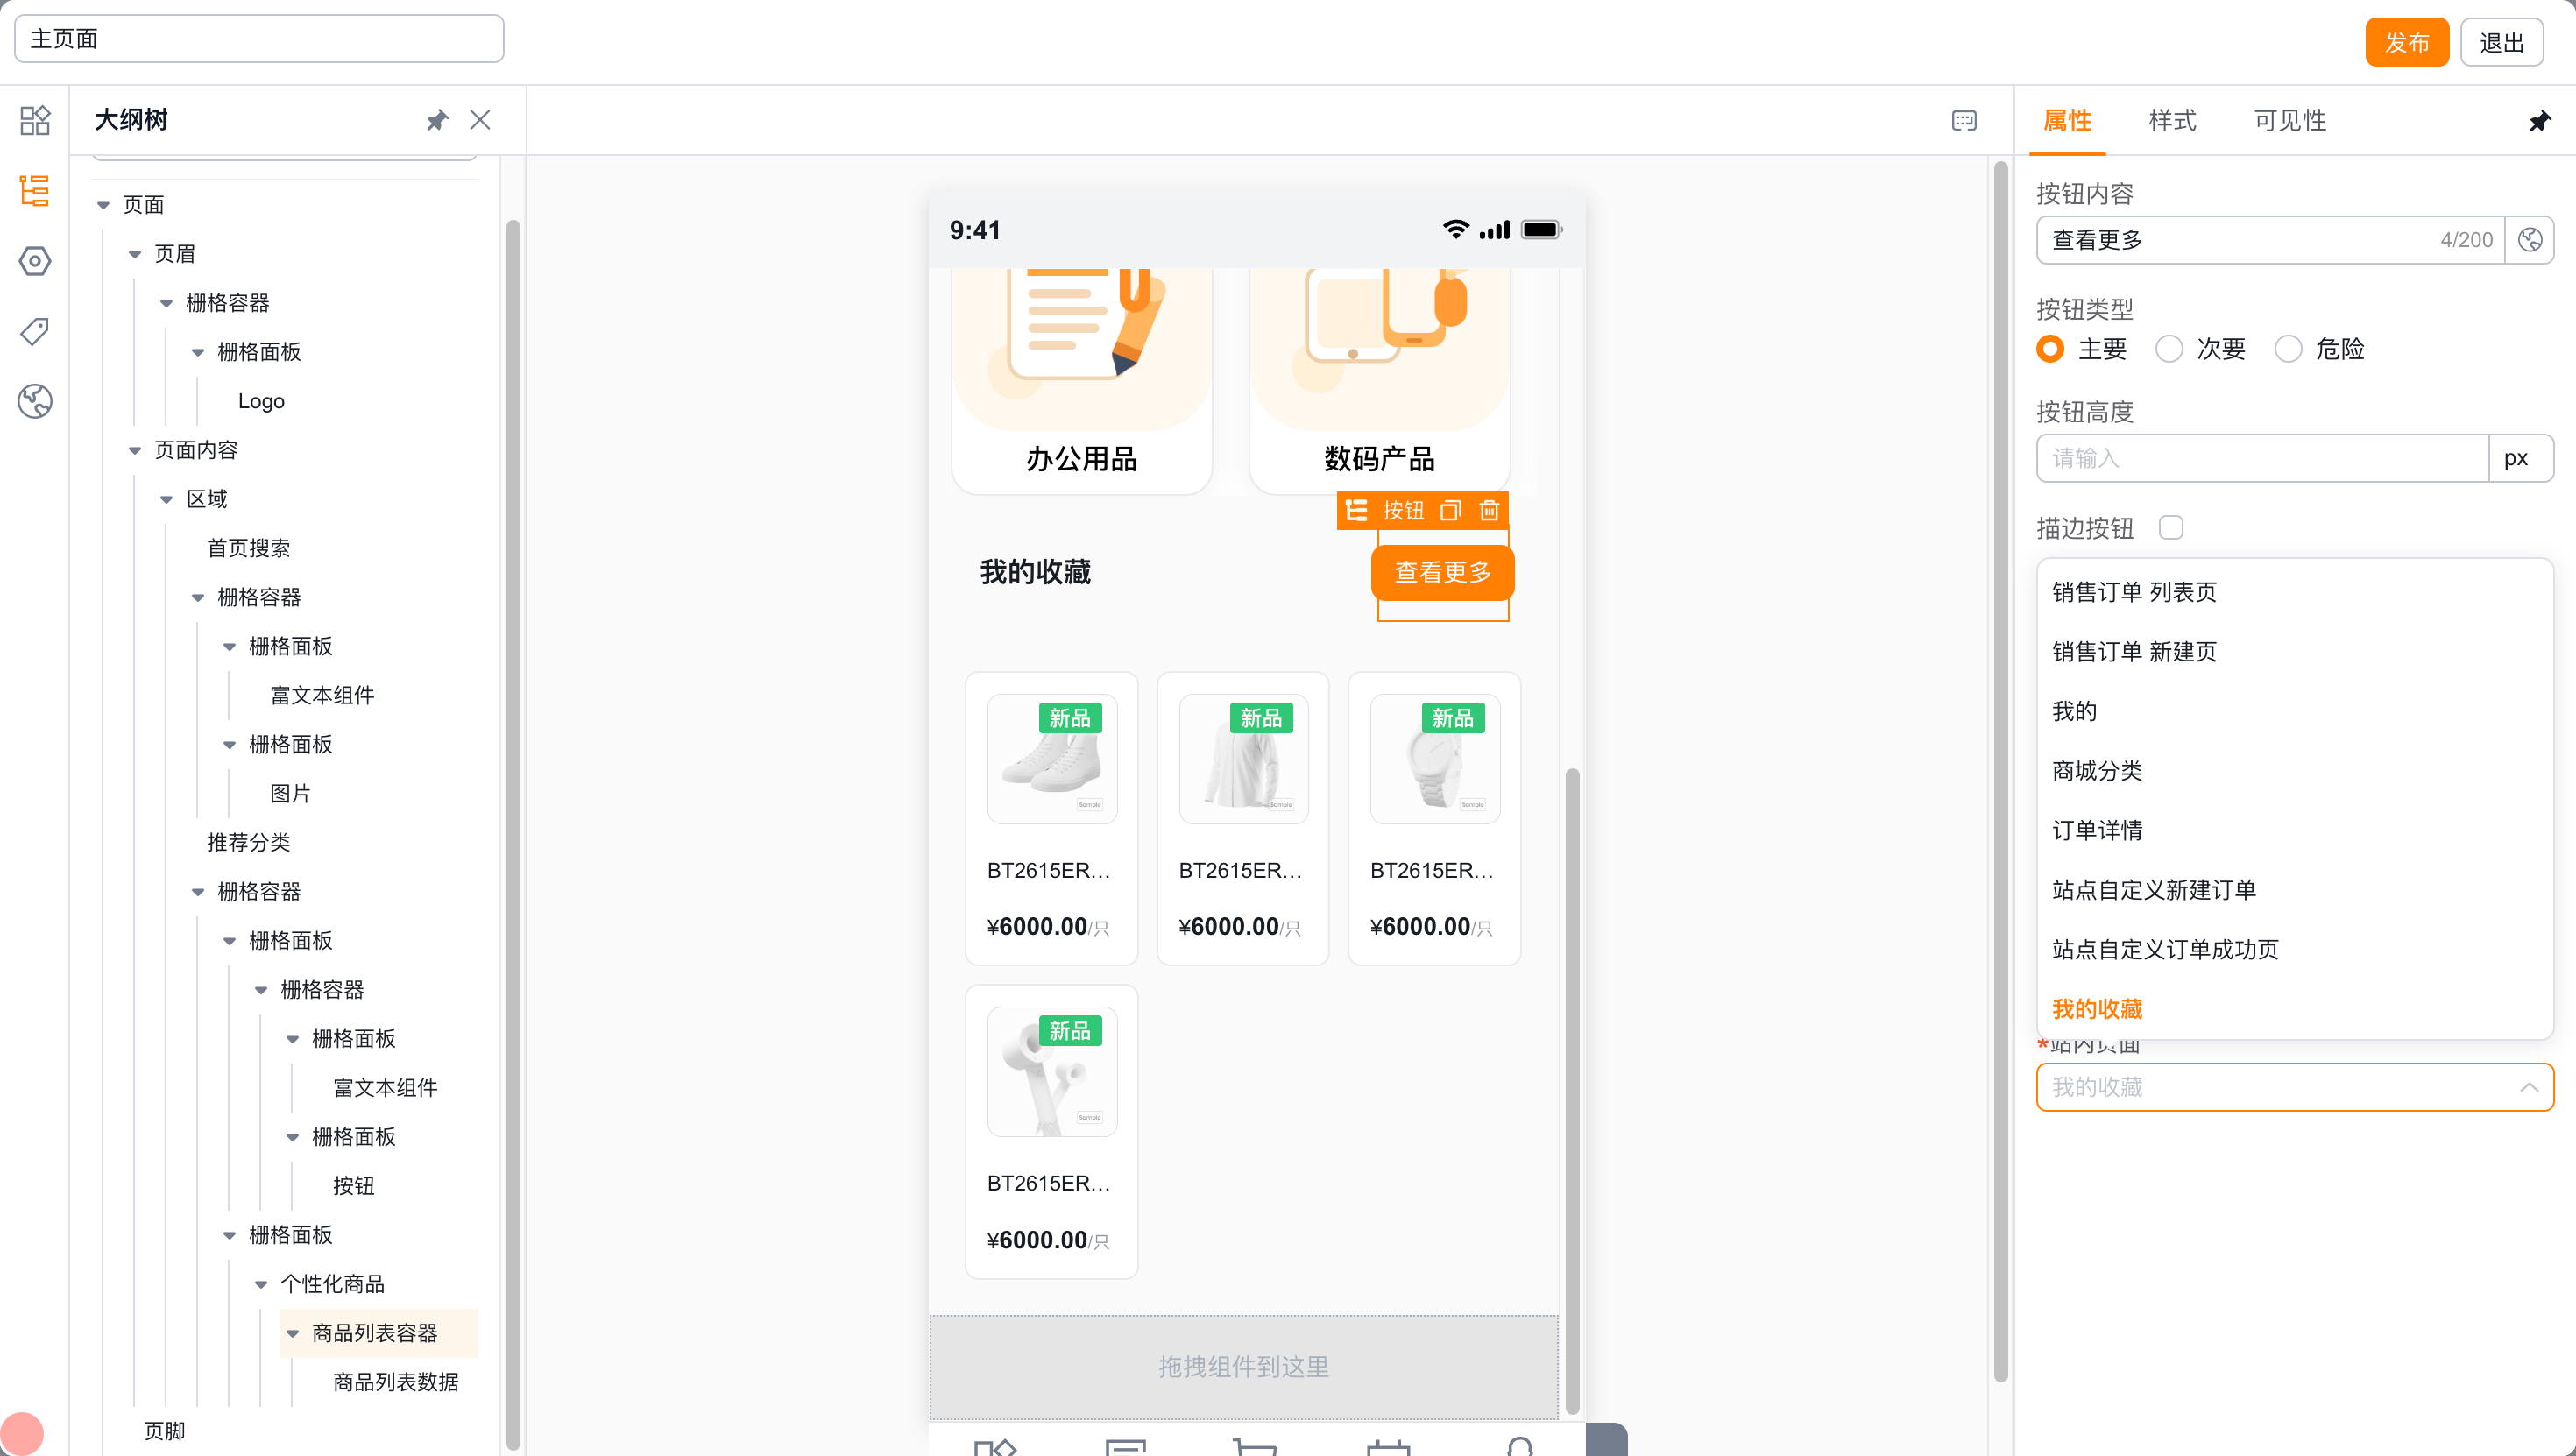
Task: Click the 查看更多 button on canvas
Action: pyautogui.click(x=1442, y=572)
